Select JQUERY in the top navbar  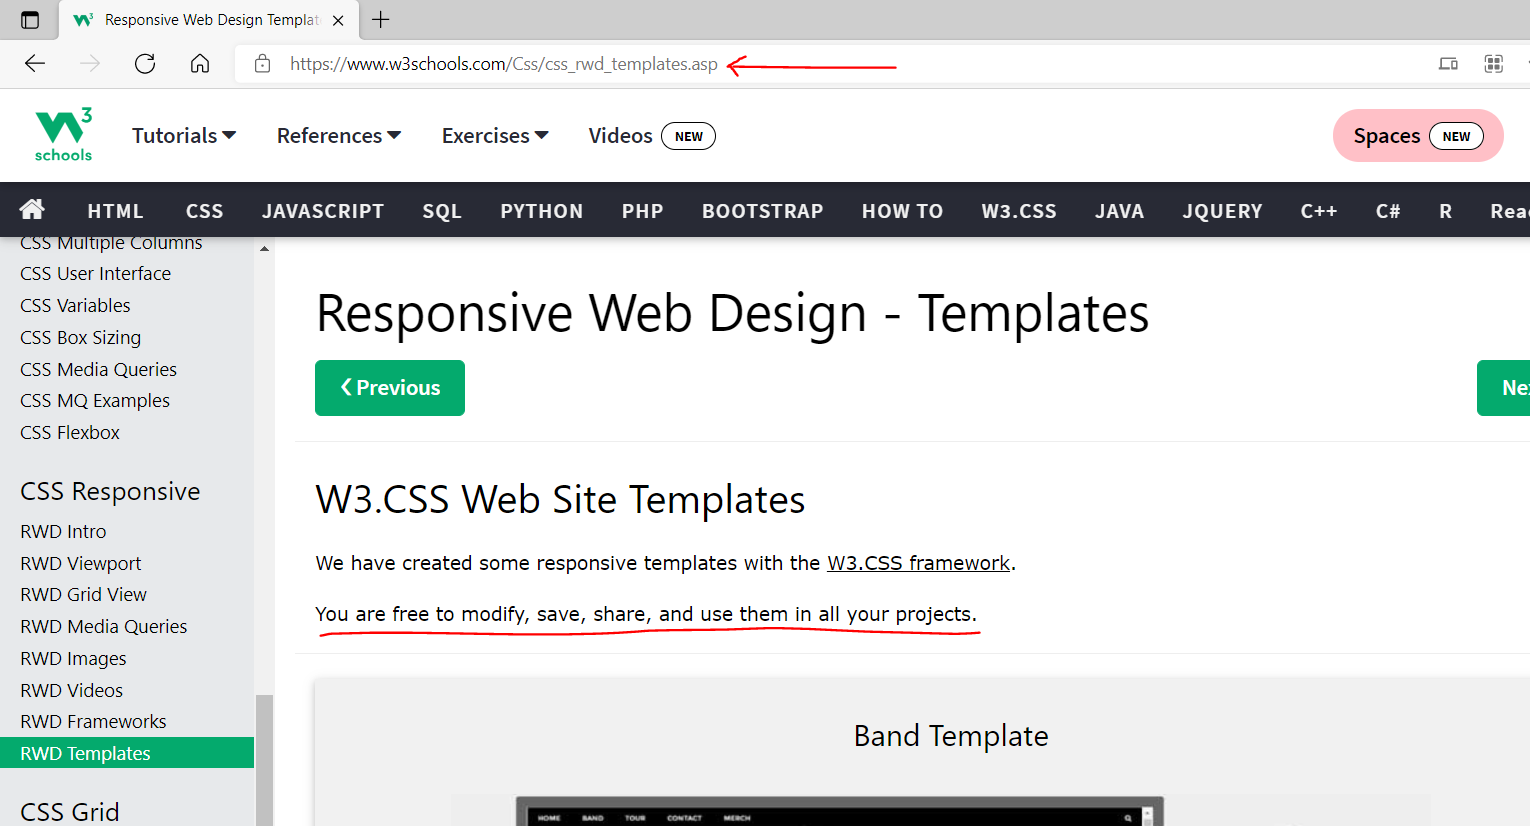(x=1223, y=211)
